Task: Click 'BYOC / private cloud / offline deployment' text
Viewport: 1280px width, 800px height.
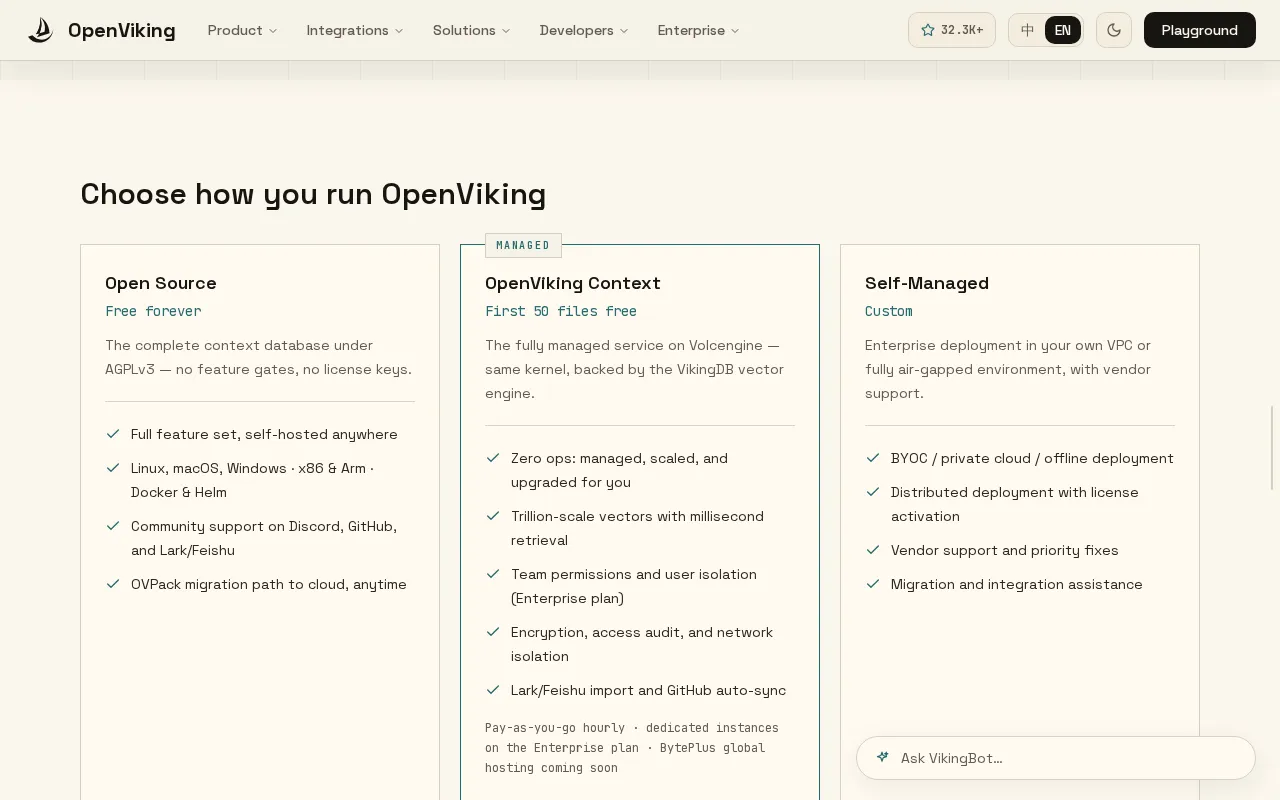Action: coord(1032,458)
